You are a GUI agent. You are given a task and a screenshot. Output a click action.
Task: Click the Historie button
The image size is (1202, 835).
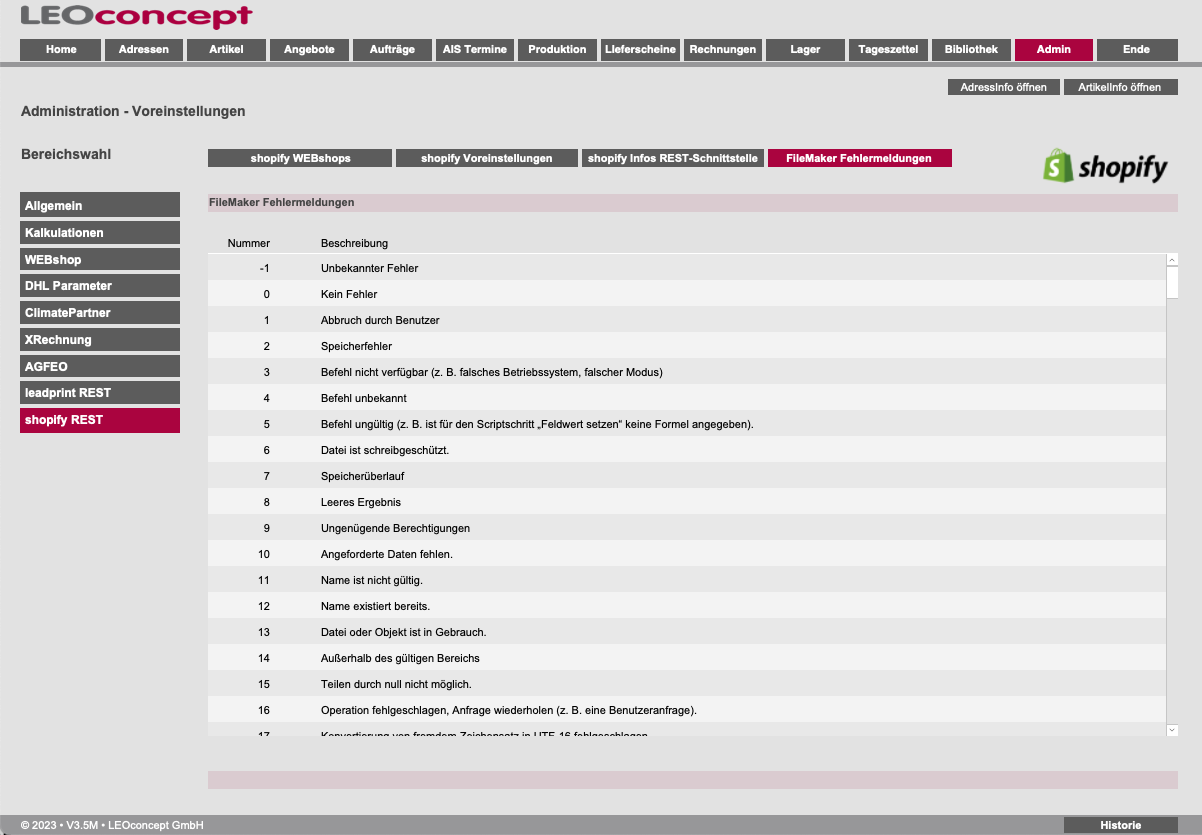point(1121,825)
